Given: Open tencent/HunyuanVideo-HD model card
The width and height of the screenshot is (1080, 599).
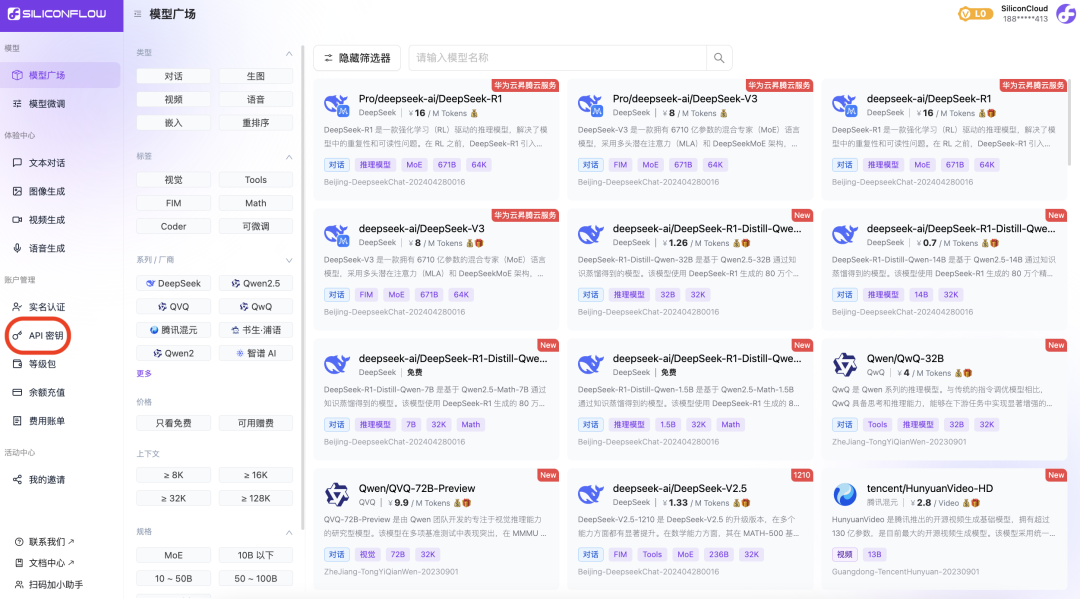Looking at the screenshot, I should (x=944, y=529).
